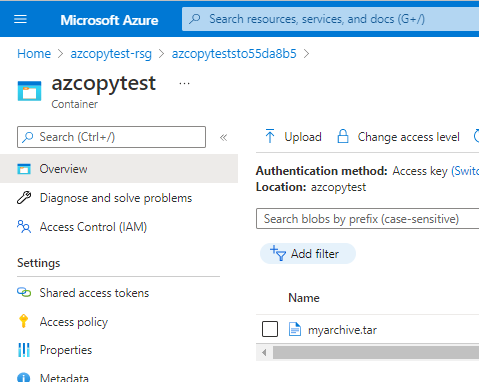Click the Add filter button
The image size is (479, 382).
click(x=308, y=254)
